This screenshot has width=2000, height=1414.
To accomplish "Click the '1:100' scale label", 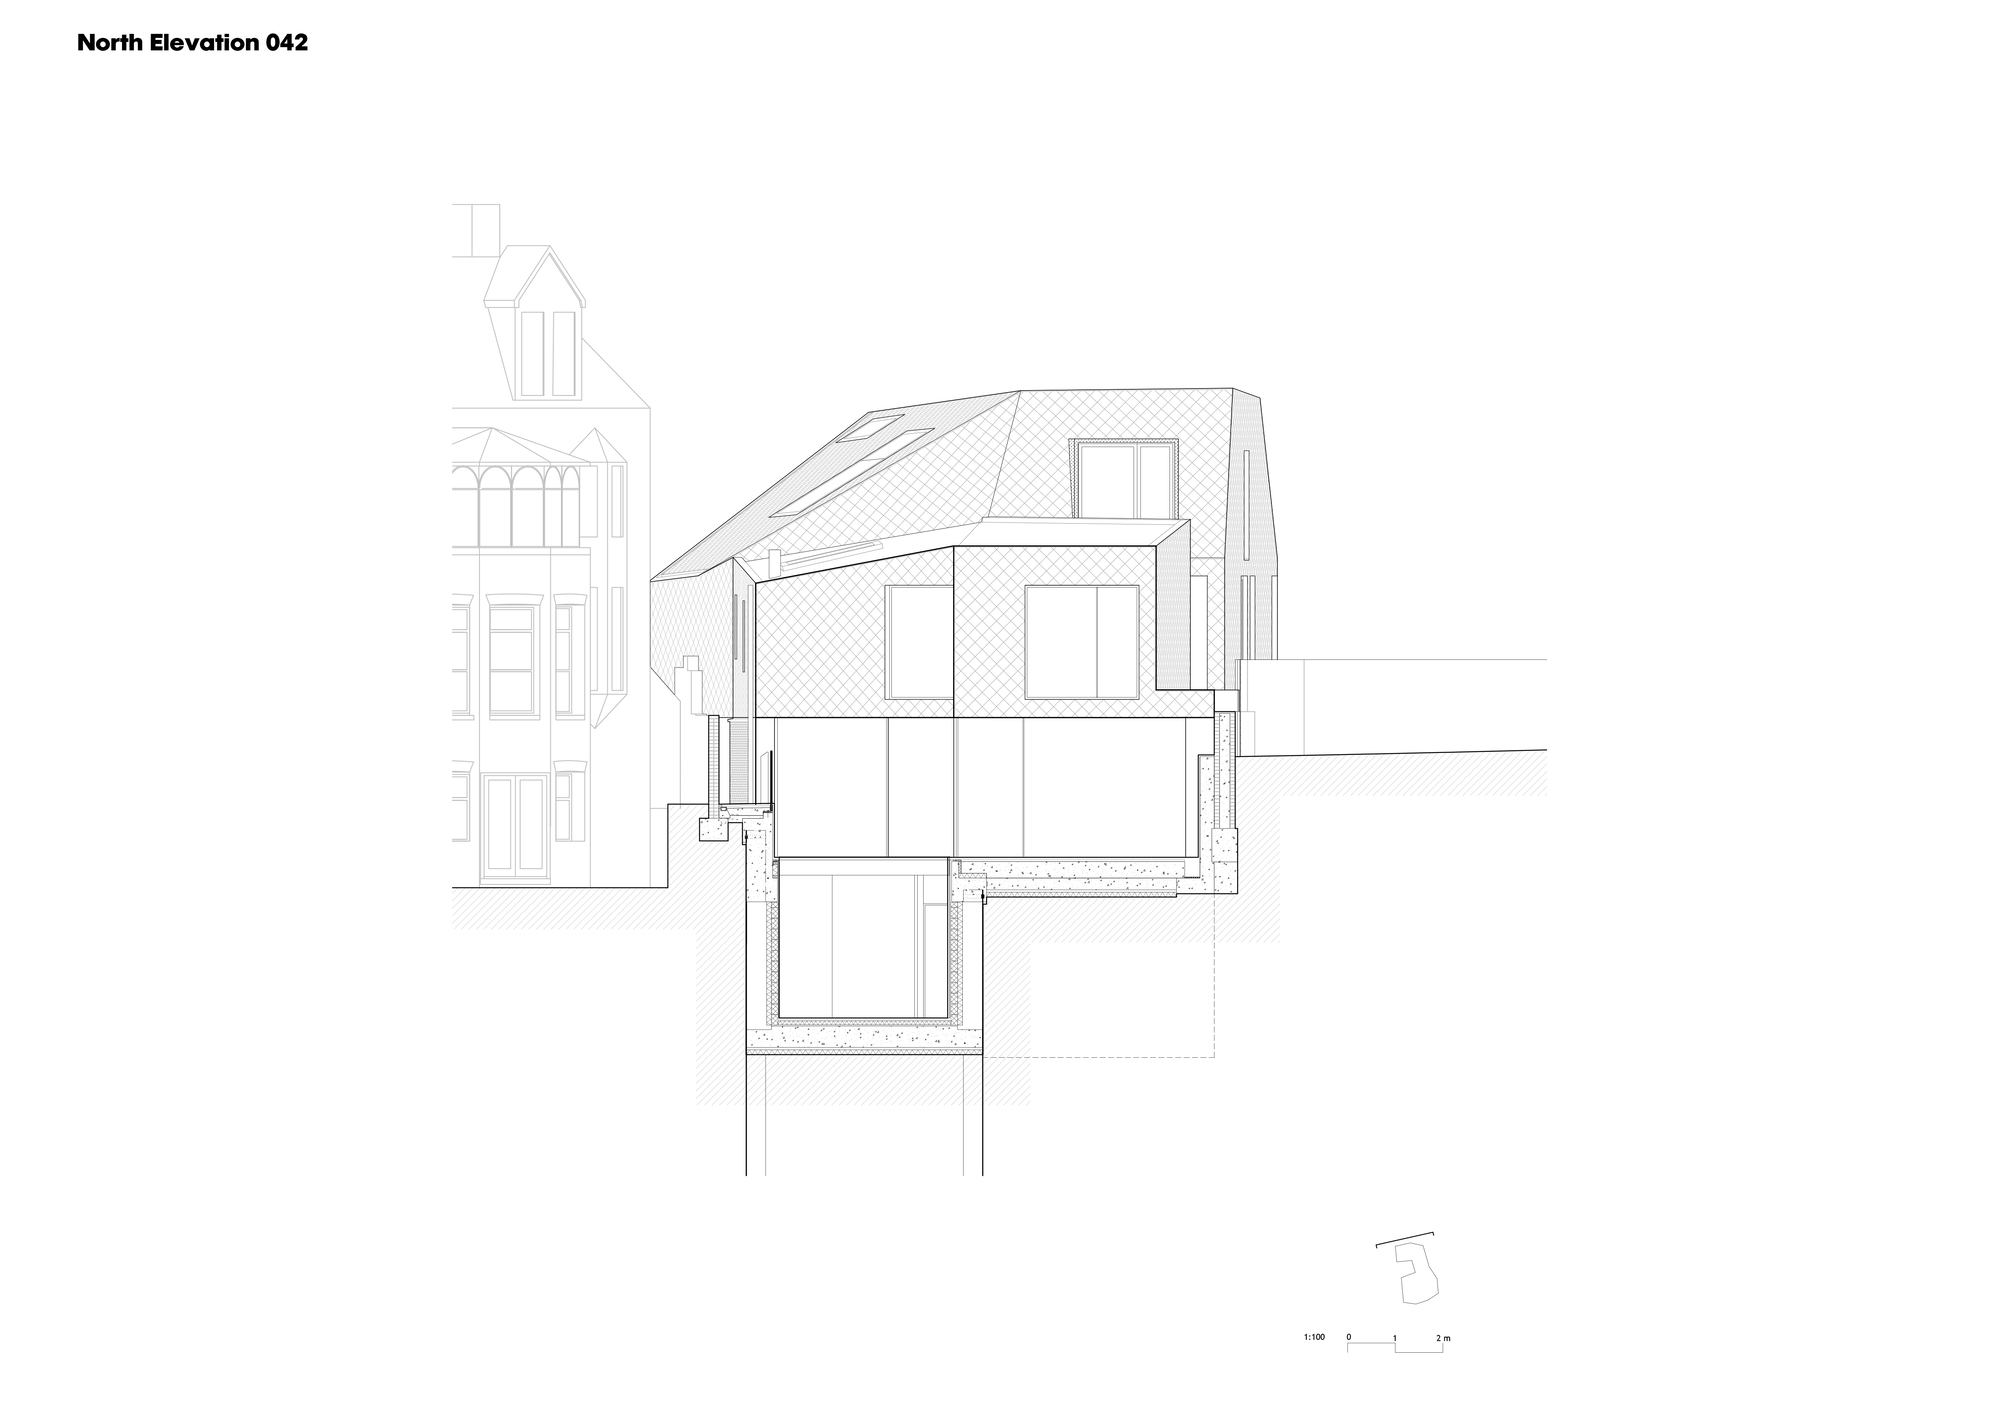I will [1314, 1336].
